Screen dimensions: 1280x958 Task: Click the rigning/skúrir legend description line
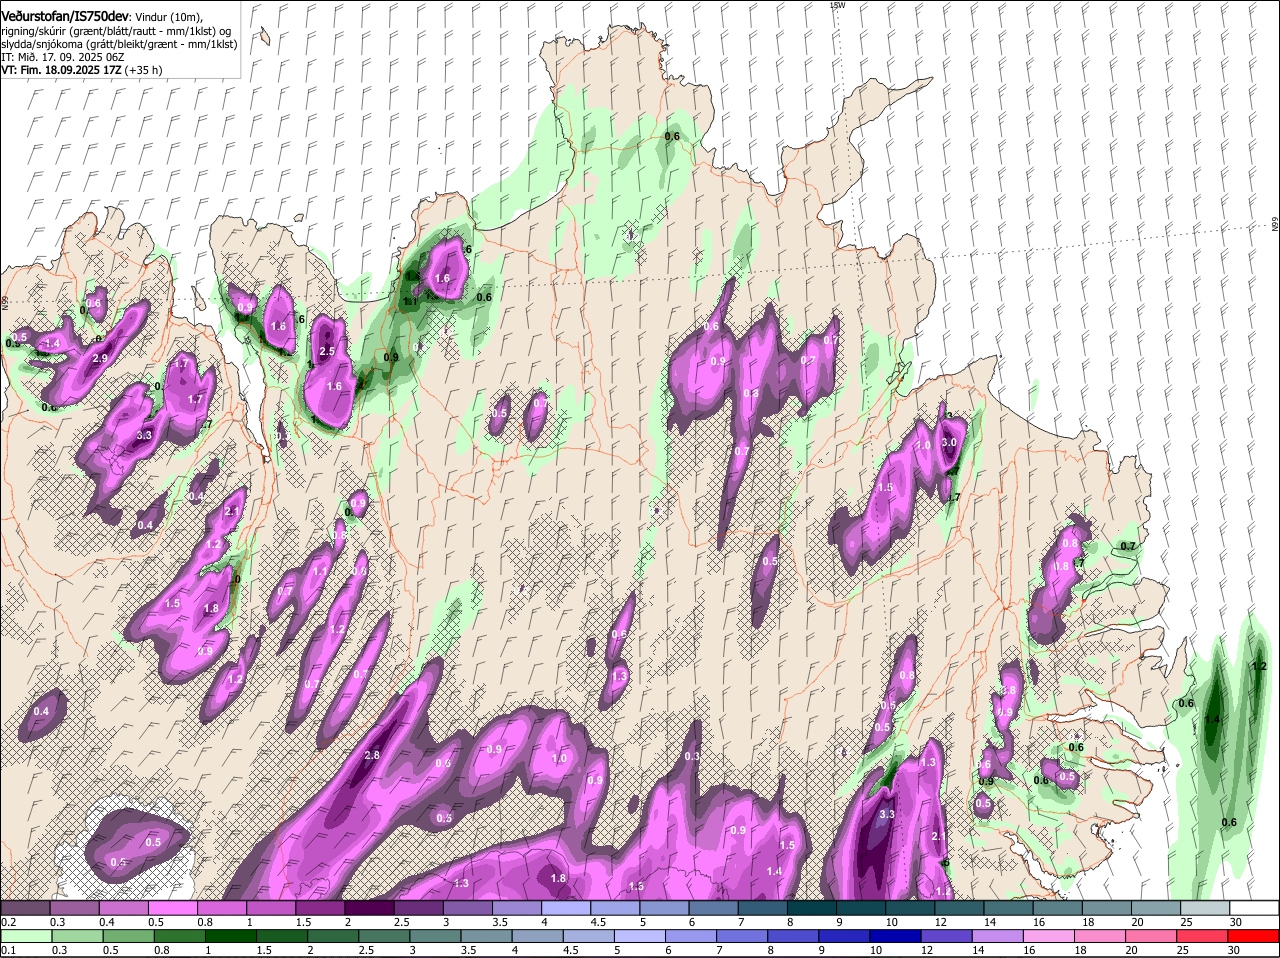117,31
